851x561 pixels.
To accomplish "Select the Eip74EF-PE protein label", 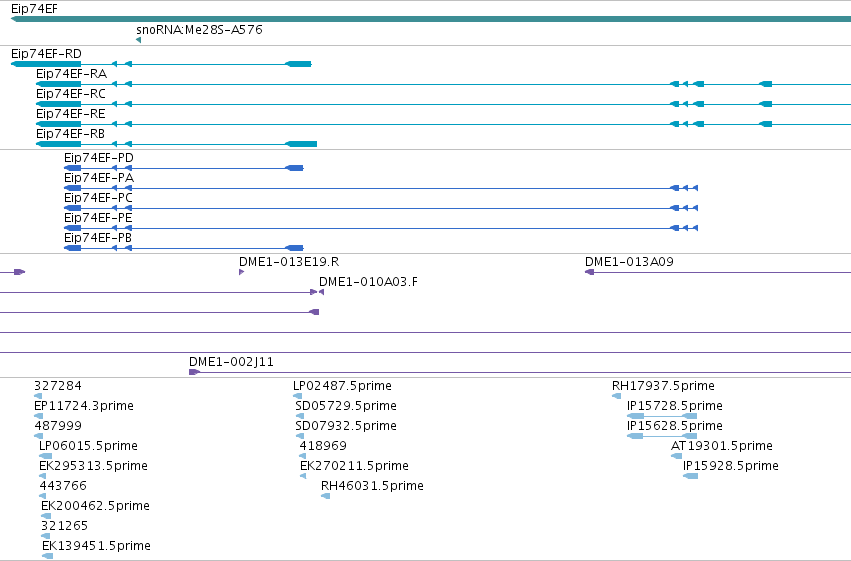I will 98,218.
